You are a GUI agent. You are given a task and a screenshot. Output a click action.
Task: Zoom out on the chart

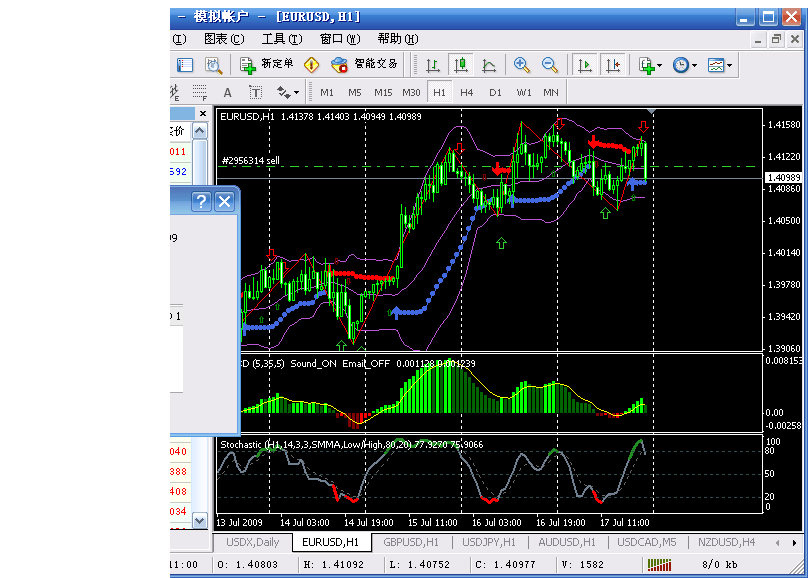[x=549, y=65]
